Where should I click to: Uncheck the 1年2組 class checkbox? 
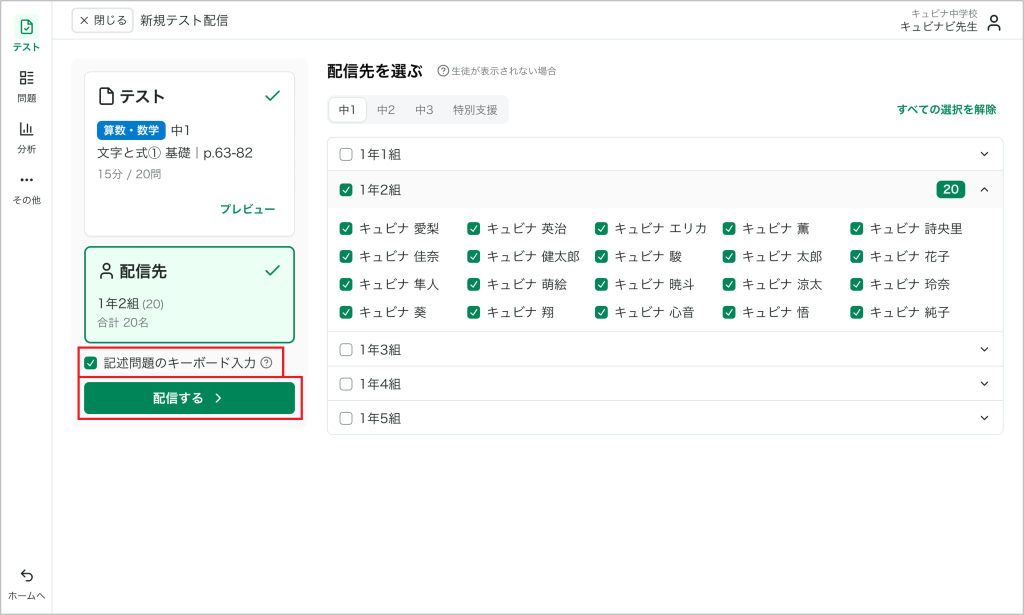[x=346, y=190]
